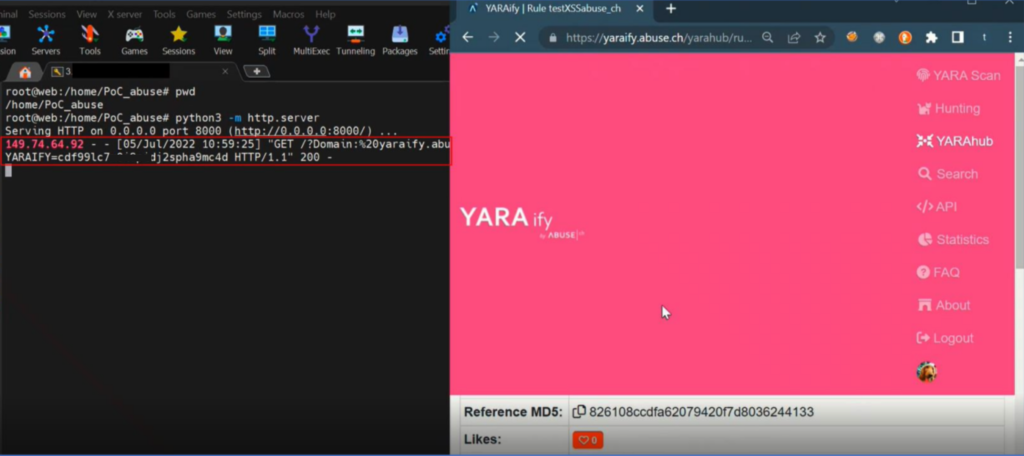The height and width of the screenshot is (456, 1024).
Task: Open the Tools toolbar icon in MobaXterm
Action: click(90, 41)
